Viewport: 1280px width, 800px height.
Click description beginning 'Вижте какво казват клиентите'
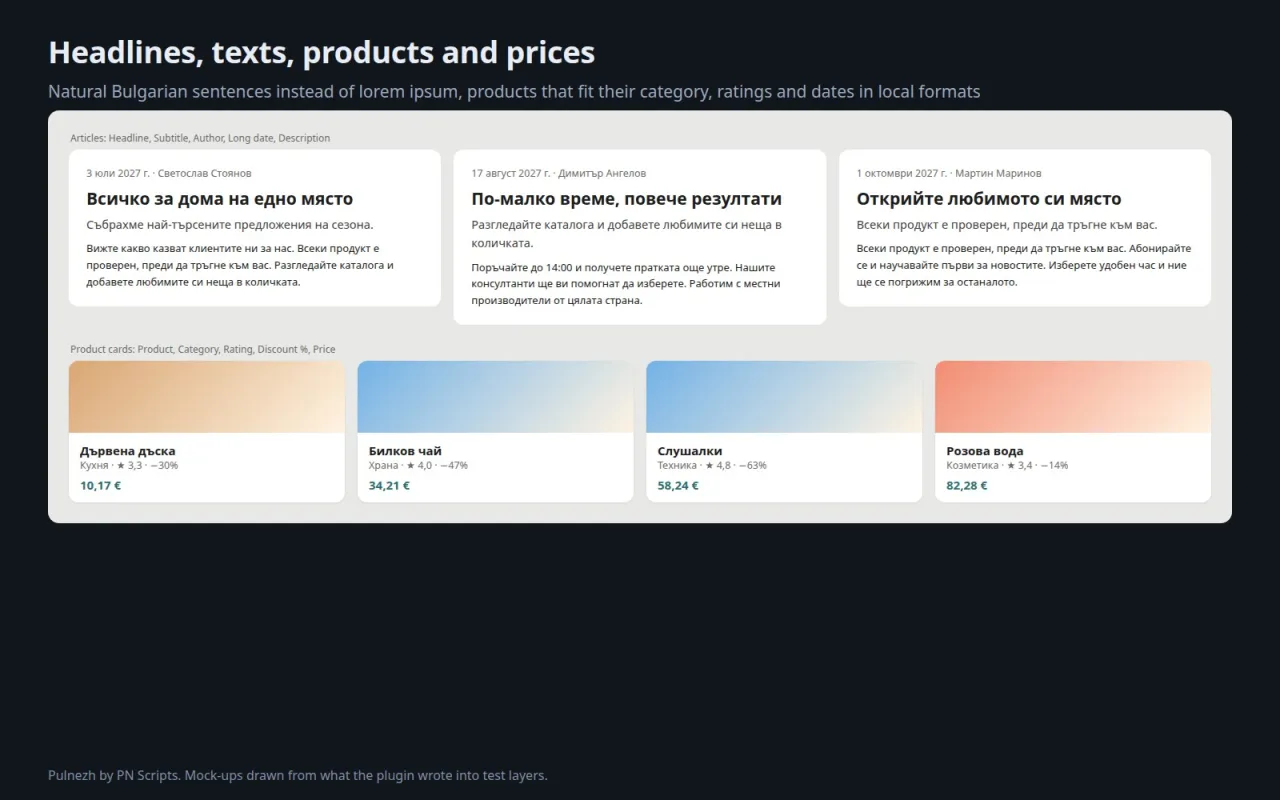pos(240,265)
